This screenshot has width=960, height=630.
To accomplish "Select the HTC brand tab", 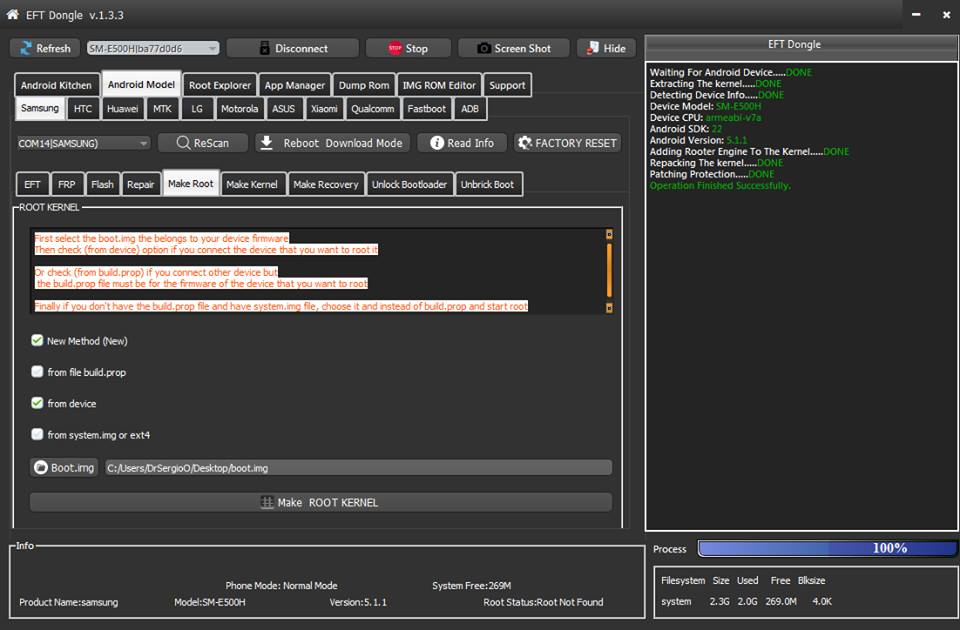I will (x=83, y=108).
